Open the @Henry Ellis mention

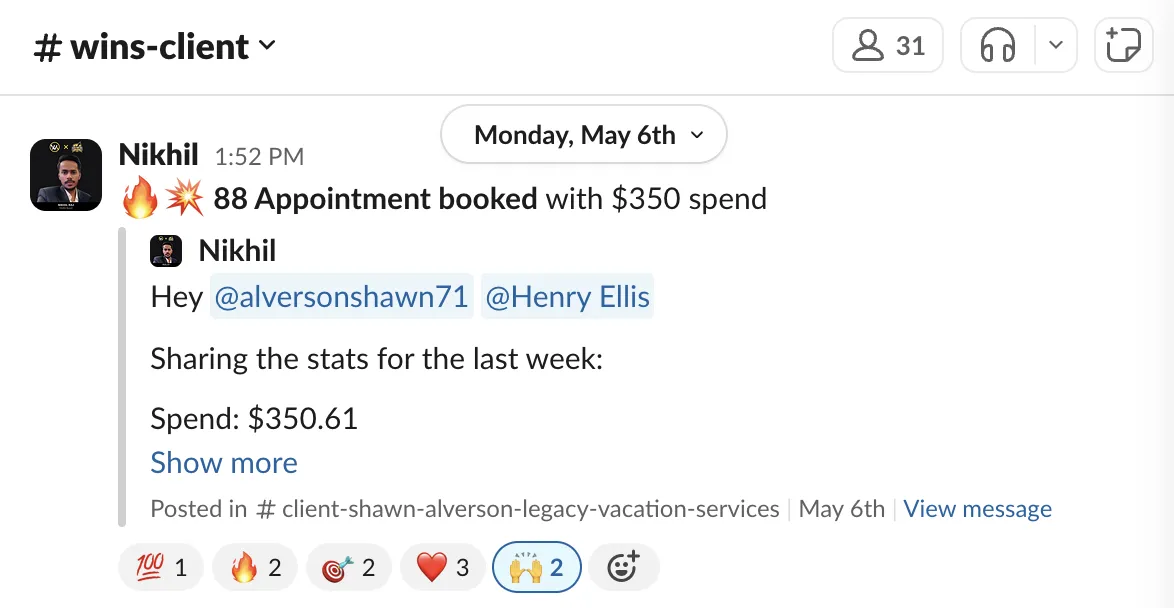567,297
